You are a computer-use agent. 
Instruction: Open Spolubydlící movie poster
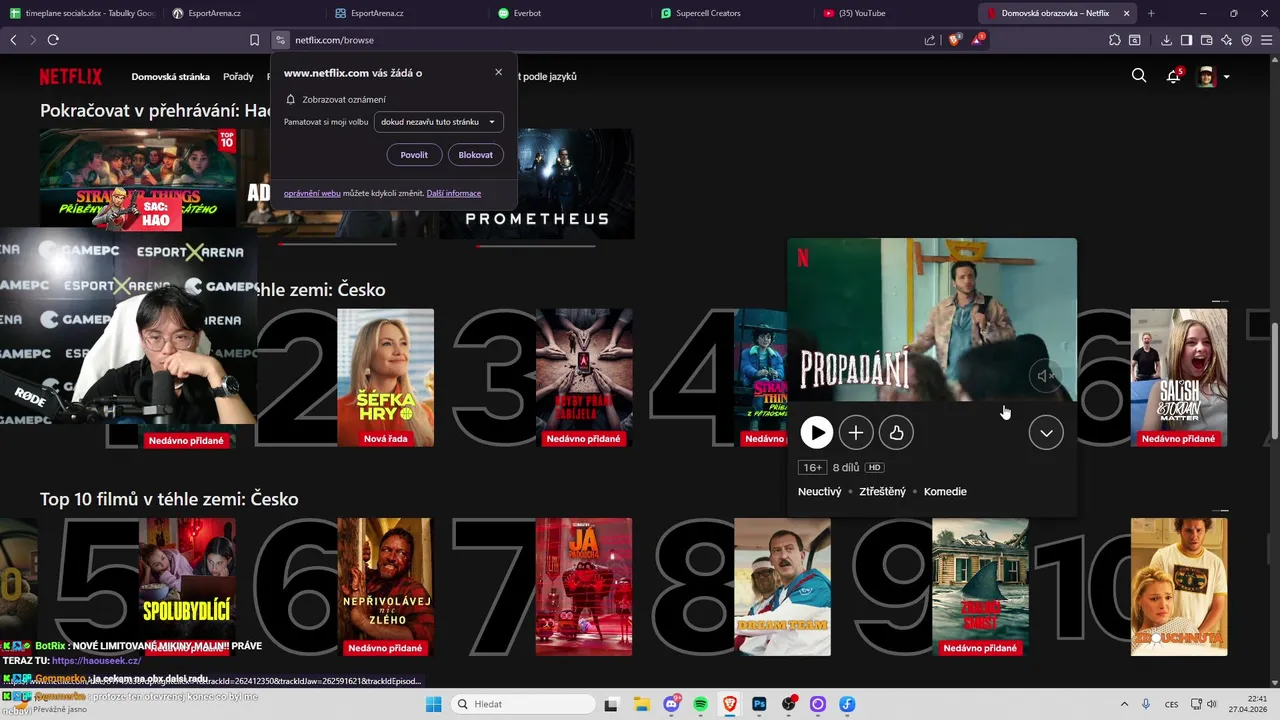(187, 587)
